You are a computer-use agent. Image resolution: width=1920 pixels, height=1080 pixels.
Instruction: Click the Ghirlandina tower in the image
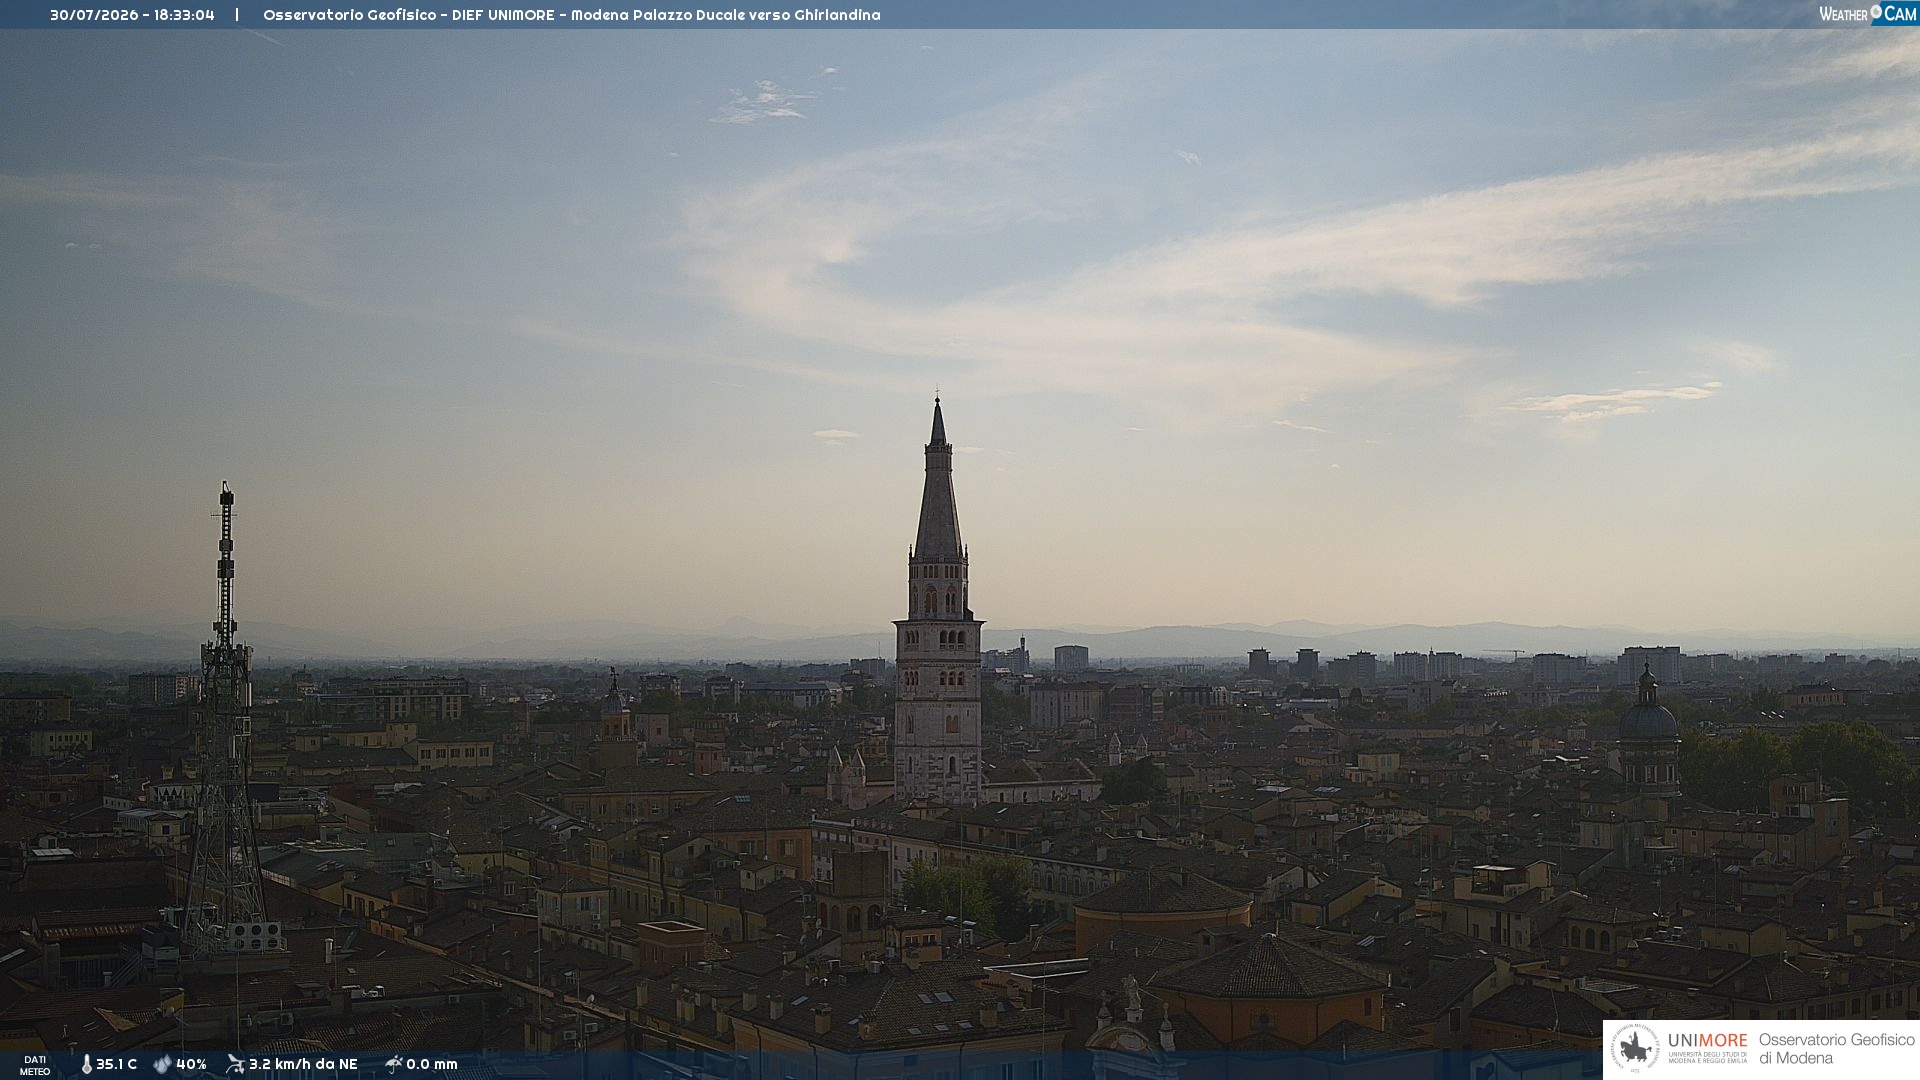(x=938, y=600)
